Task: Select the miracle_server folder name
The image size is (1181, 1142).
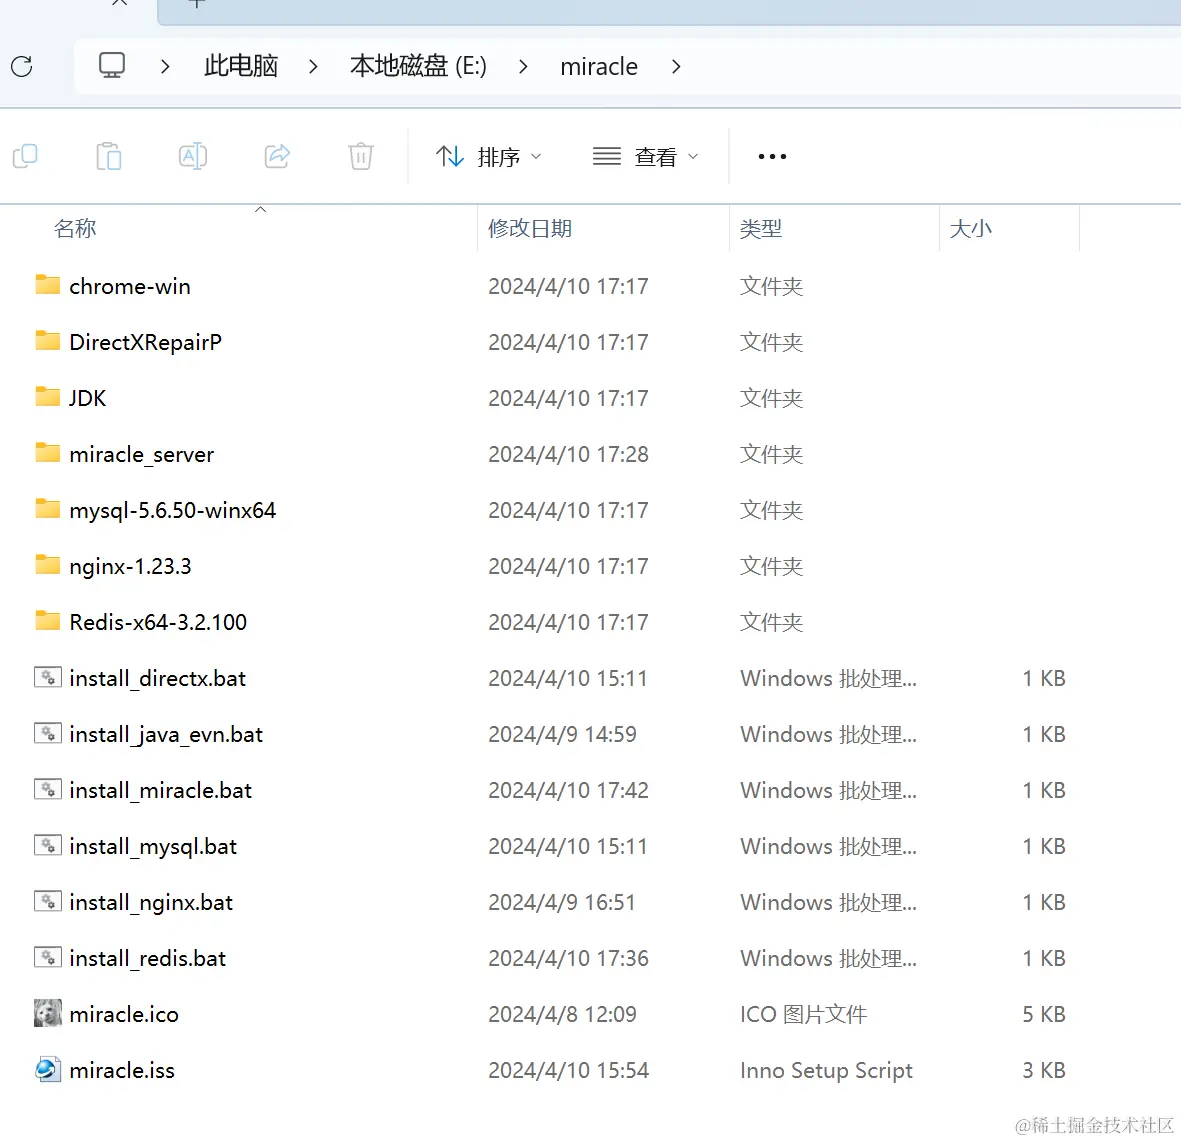Action: 142,454
